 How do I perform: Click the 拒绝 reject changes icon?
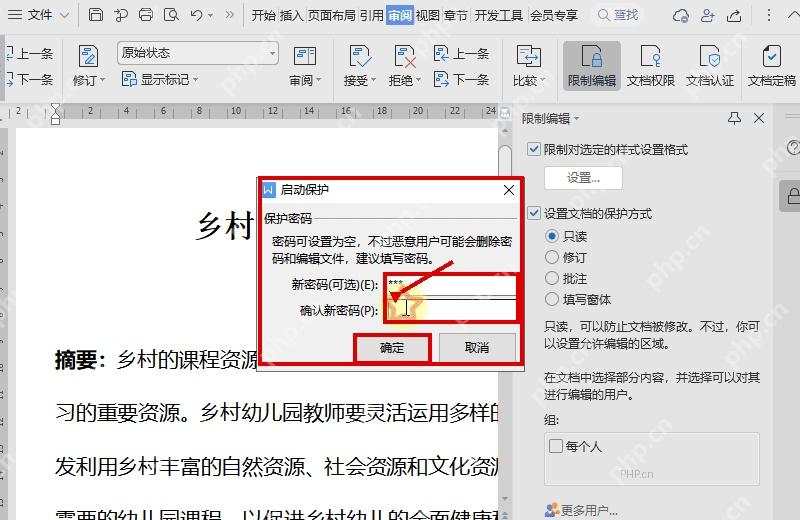click(x=405, y=56)
